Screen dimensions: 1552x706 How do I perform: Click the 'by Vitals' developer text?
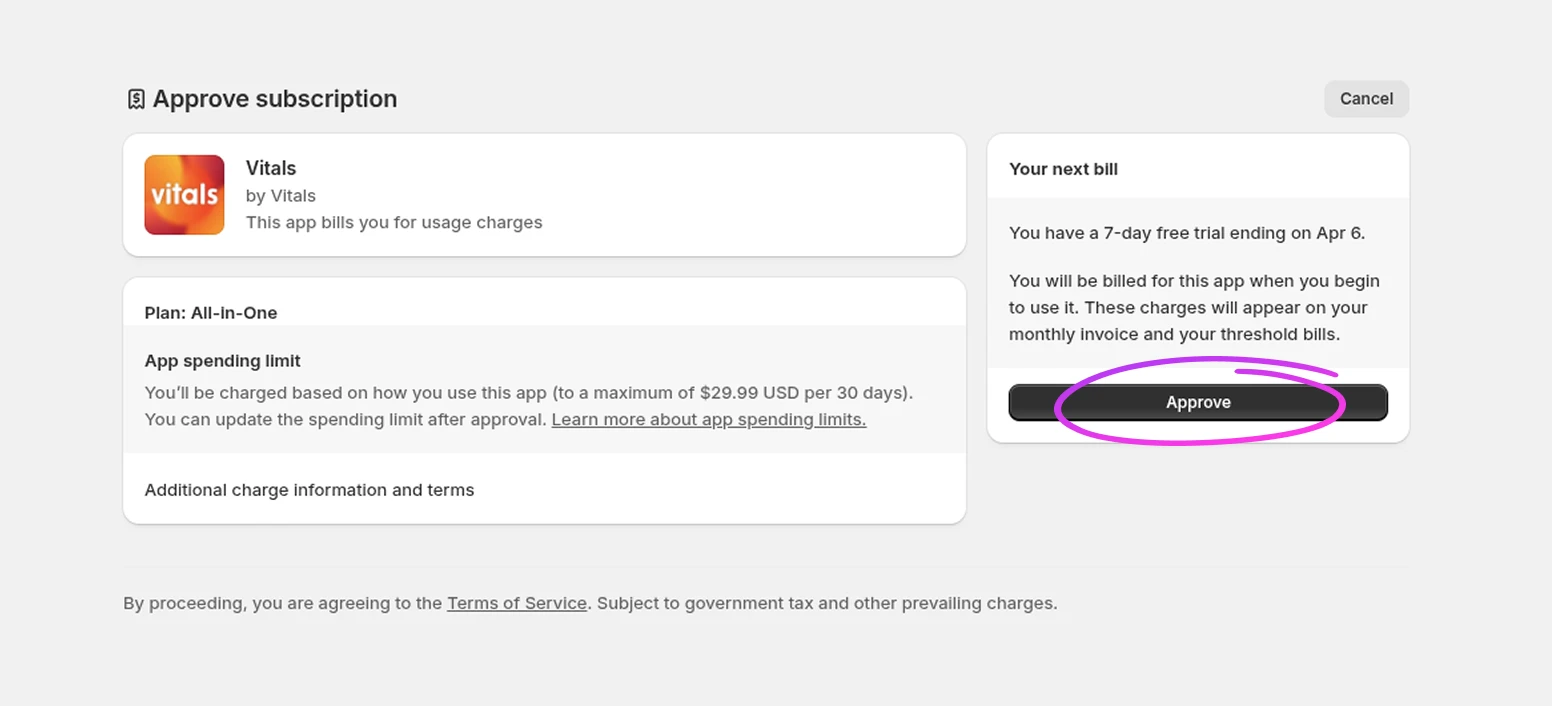[281, 196]
